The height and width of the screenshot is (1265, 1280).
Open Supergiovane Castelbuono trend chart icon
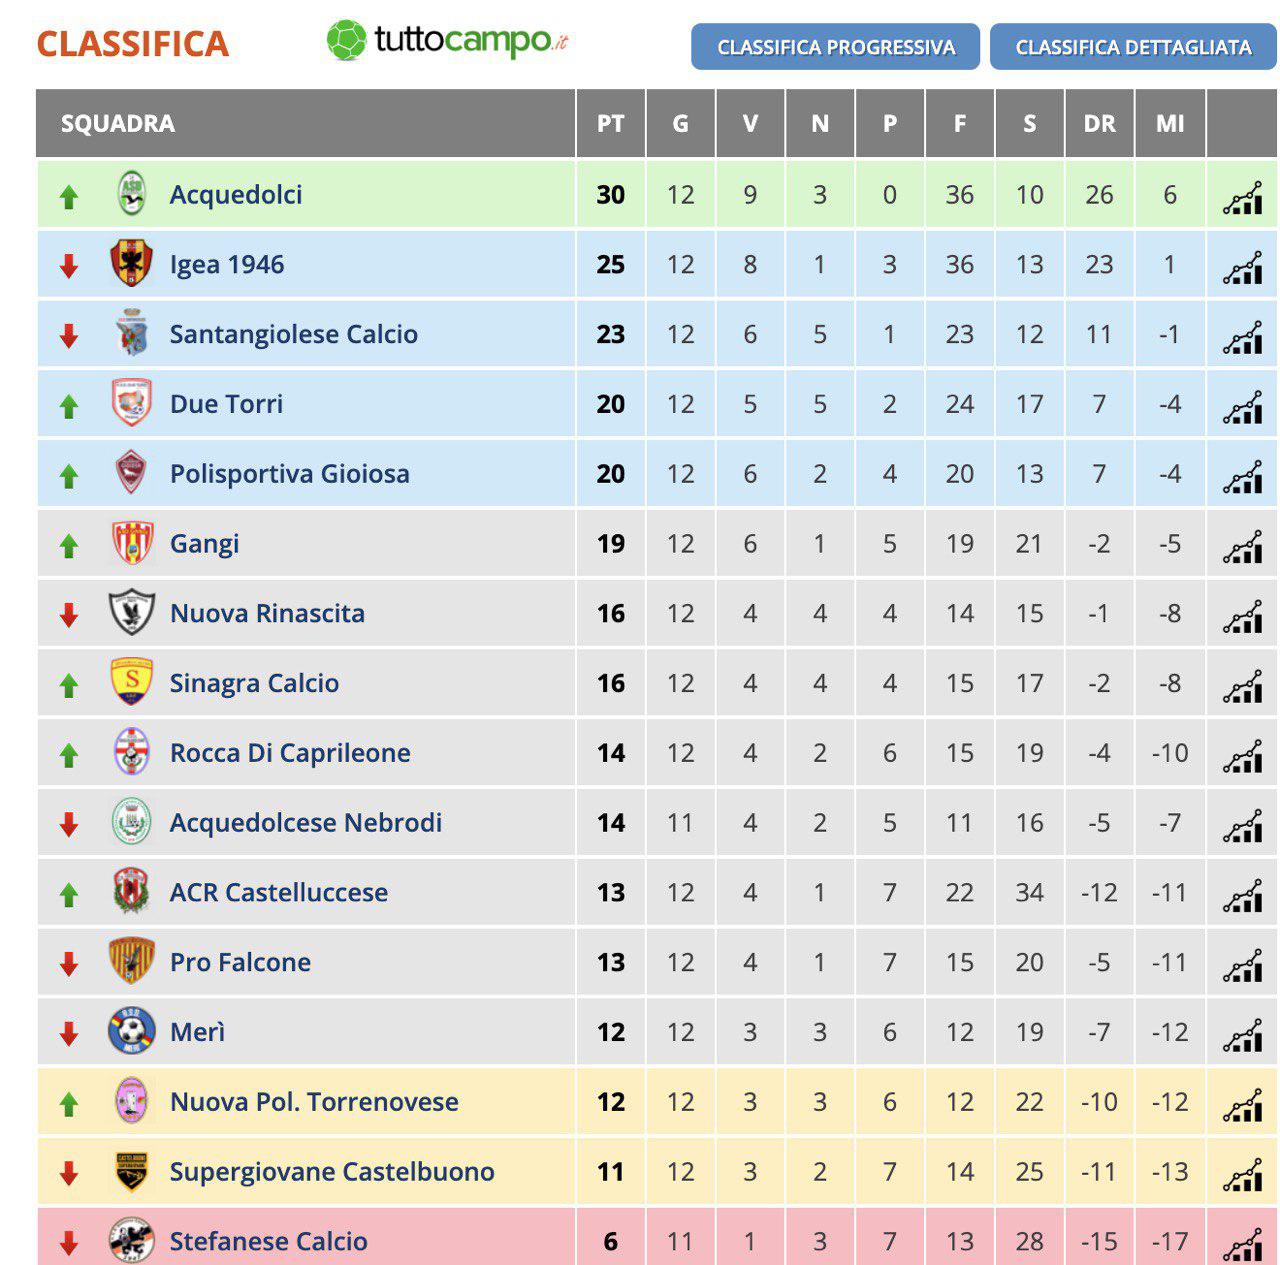click(1242, 1174)
